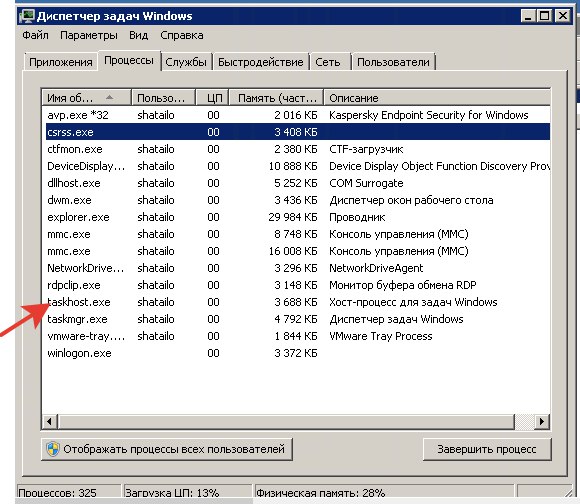Click the Task Manager title bar icon
This screenshot has width=580, height=504.
[x=27, y=16]
